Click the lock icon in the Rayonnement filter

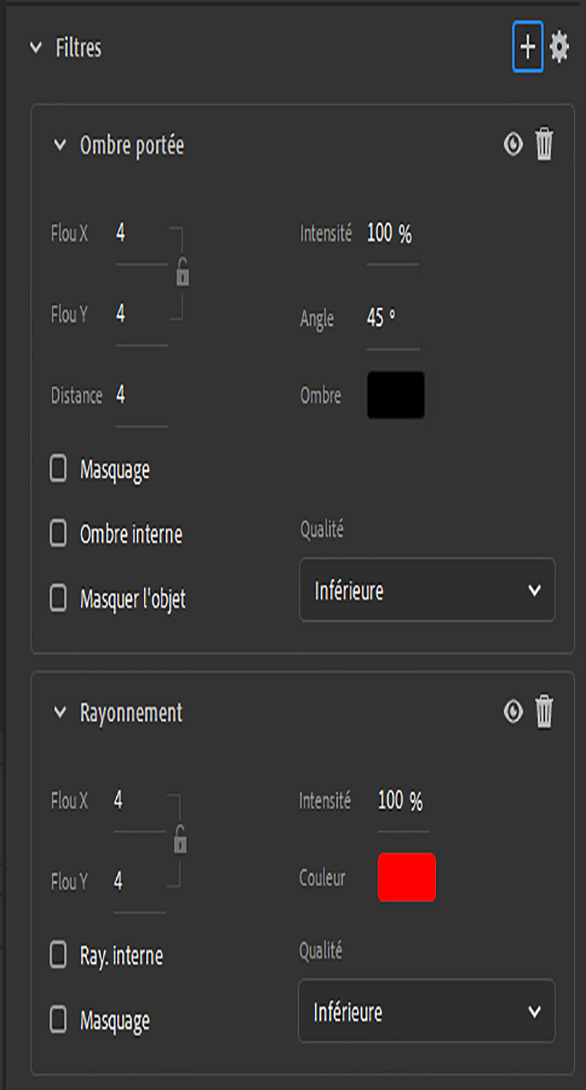(180, 841)
